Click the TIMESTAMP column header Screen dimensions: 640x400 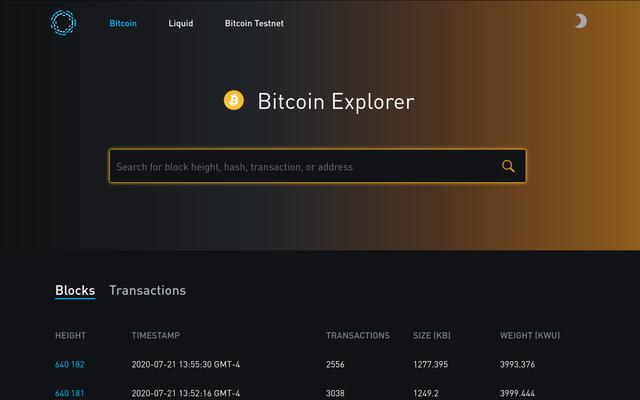pos(156,336)
